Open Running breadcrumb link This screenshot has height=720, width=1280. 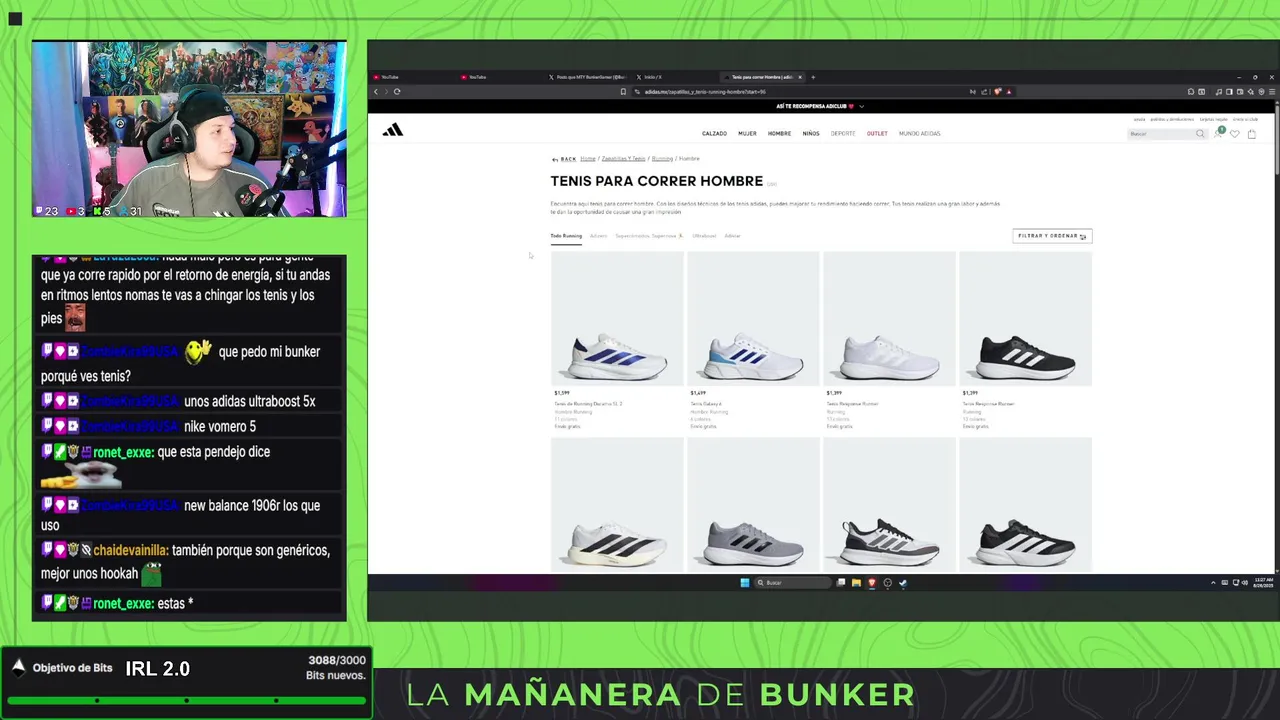662,159
